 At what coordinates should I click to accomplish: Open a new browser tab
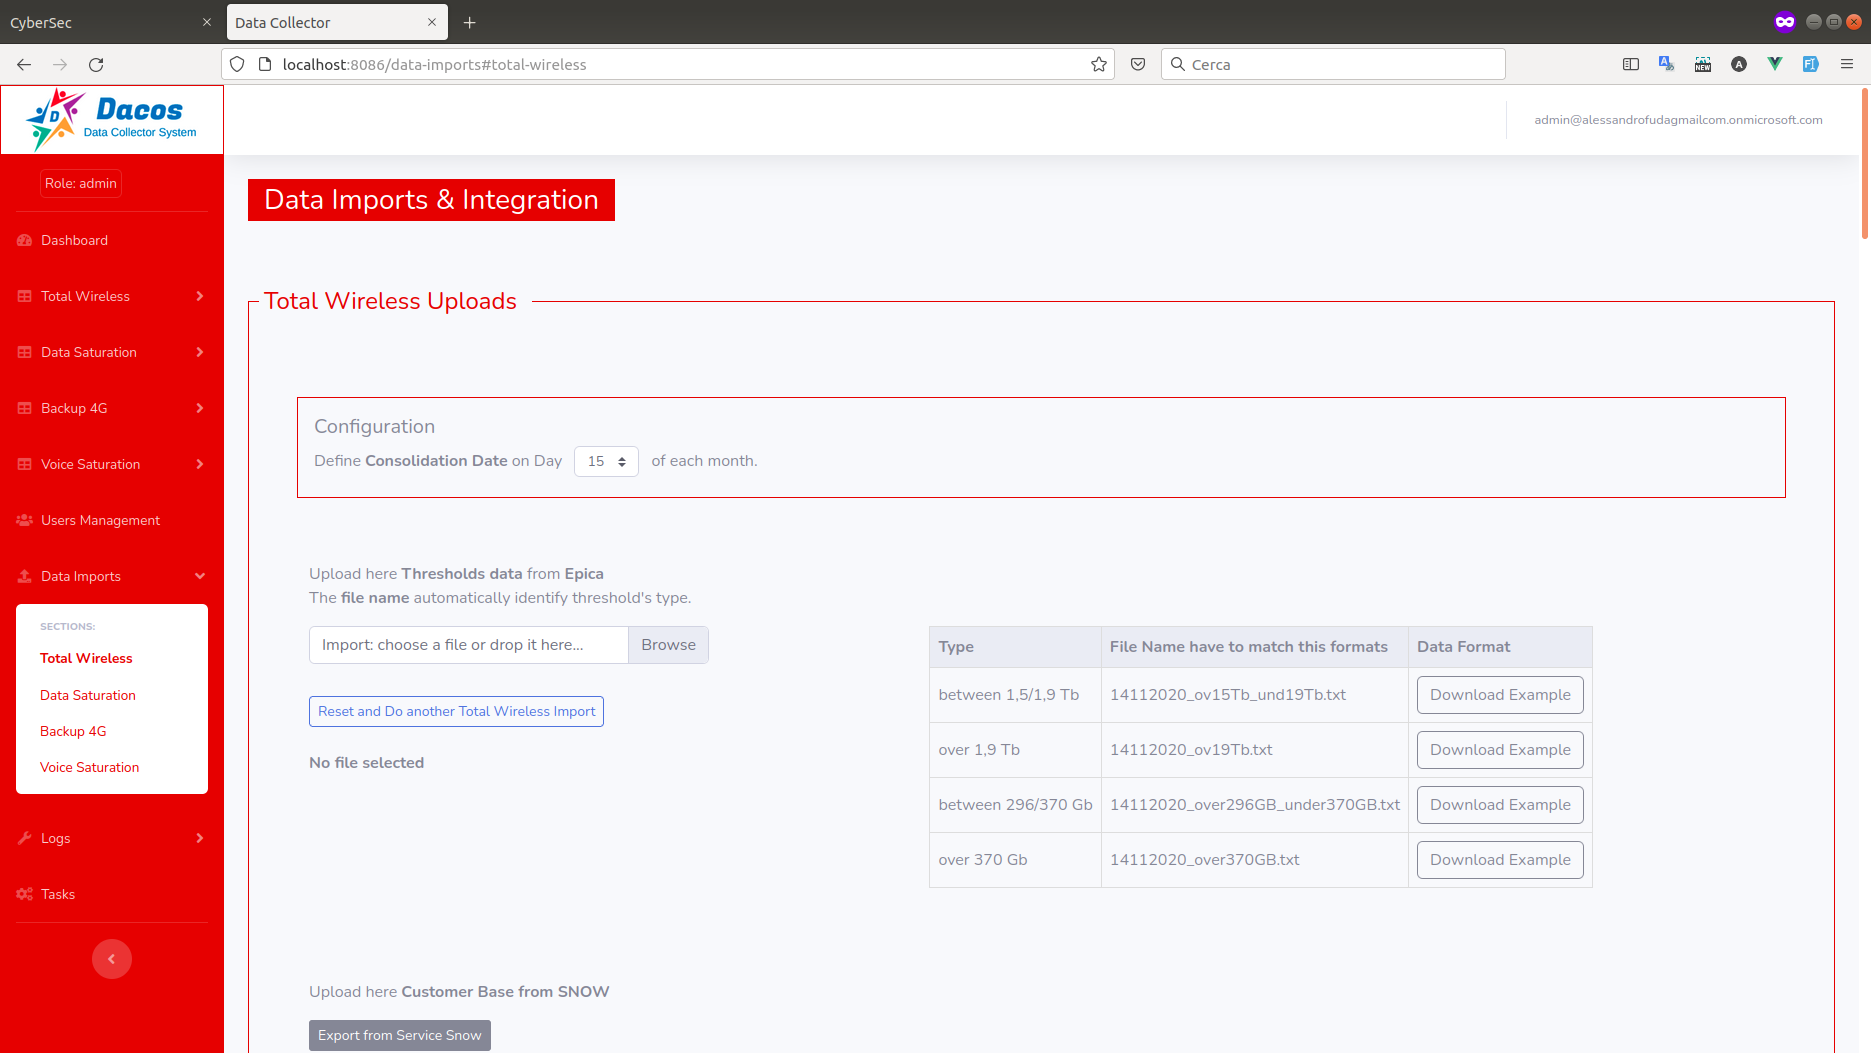470,22
